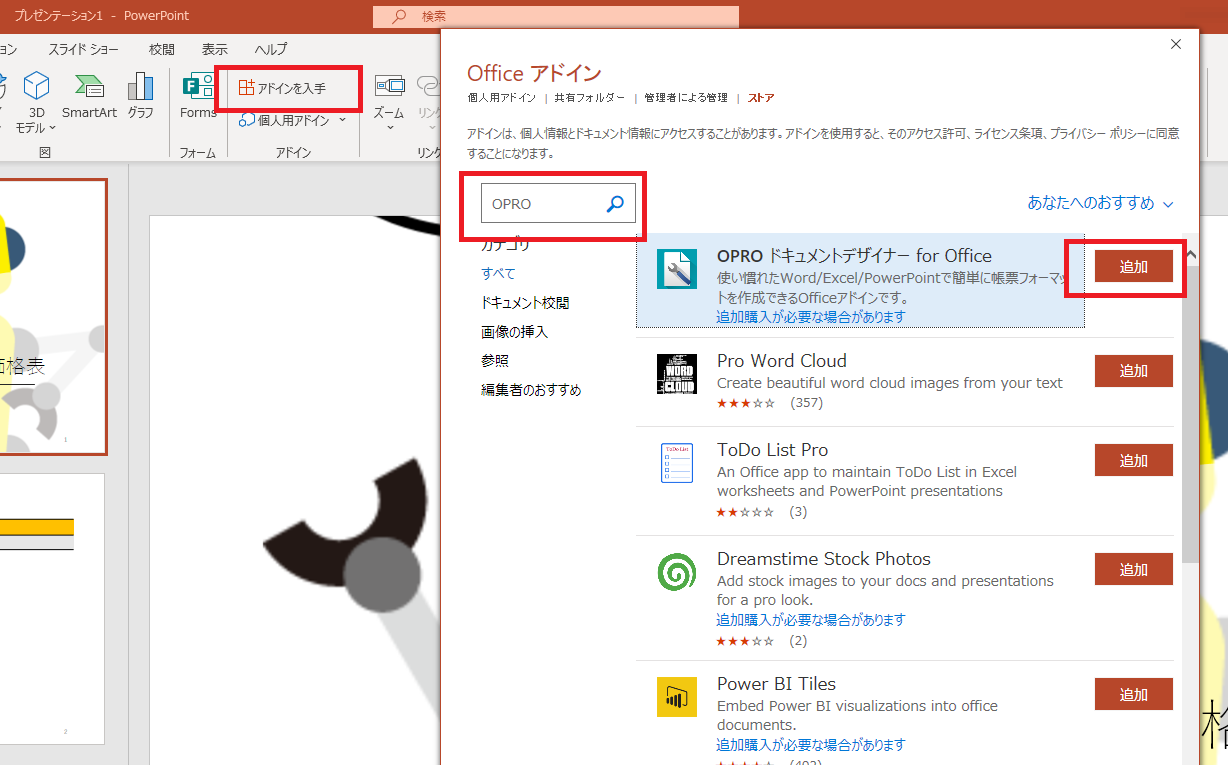Open the 個人用アドイン dropdown in ribbon
The width and height of the screenshot is (1228, 765).
292,120
